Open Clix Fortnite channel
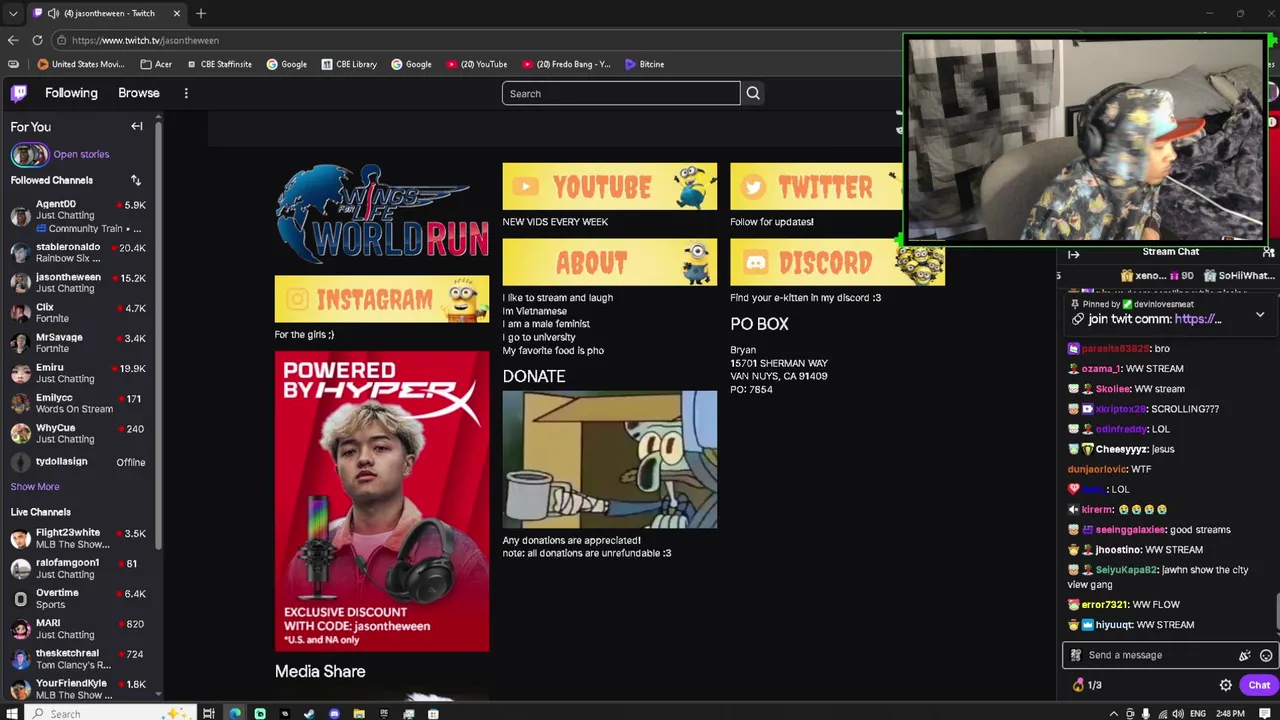1280x720 pixels. (x=78, y=312)
